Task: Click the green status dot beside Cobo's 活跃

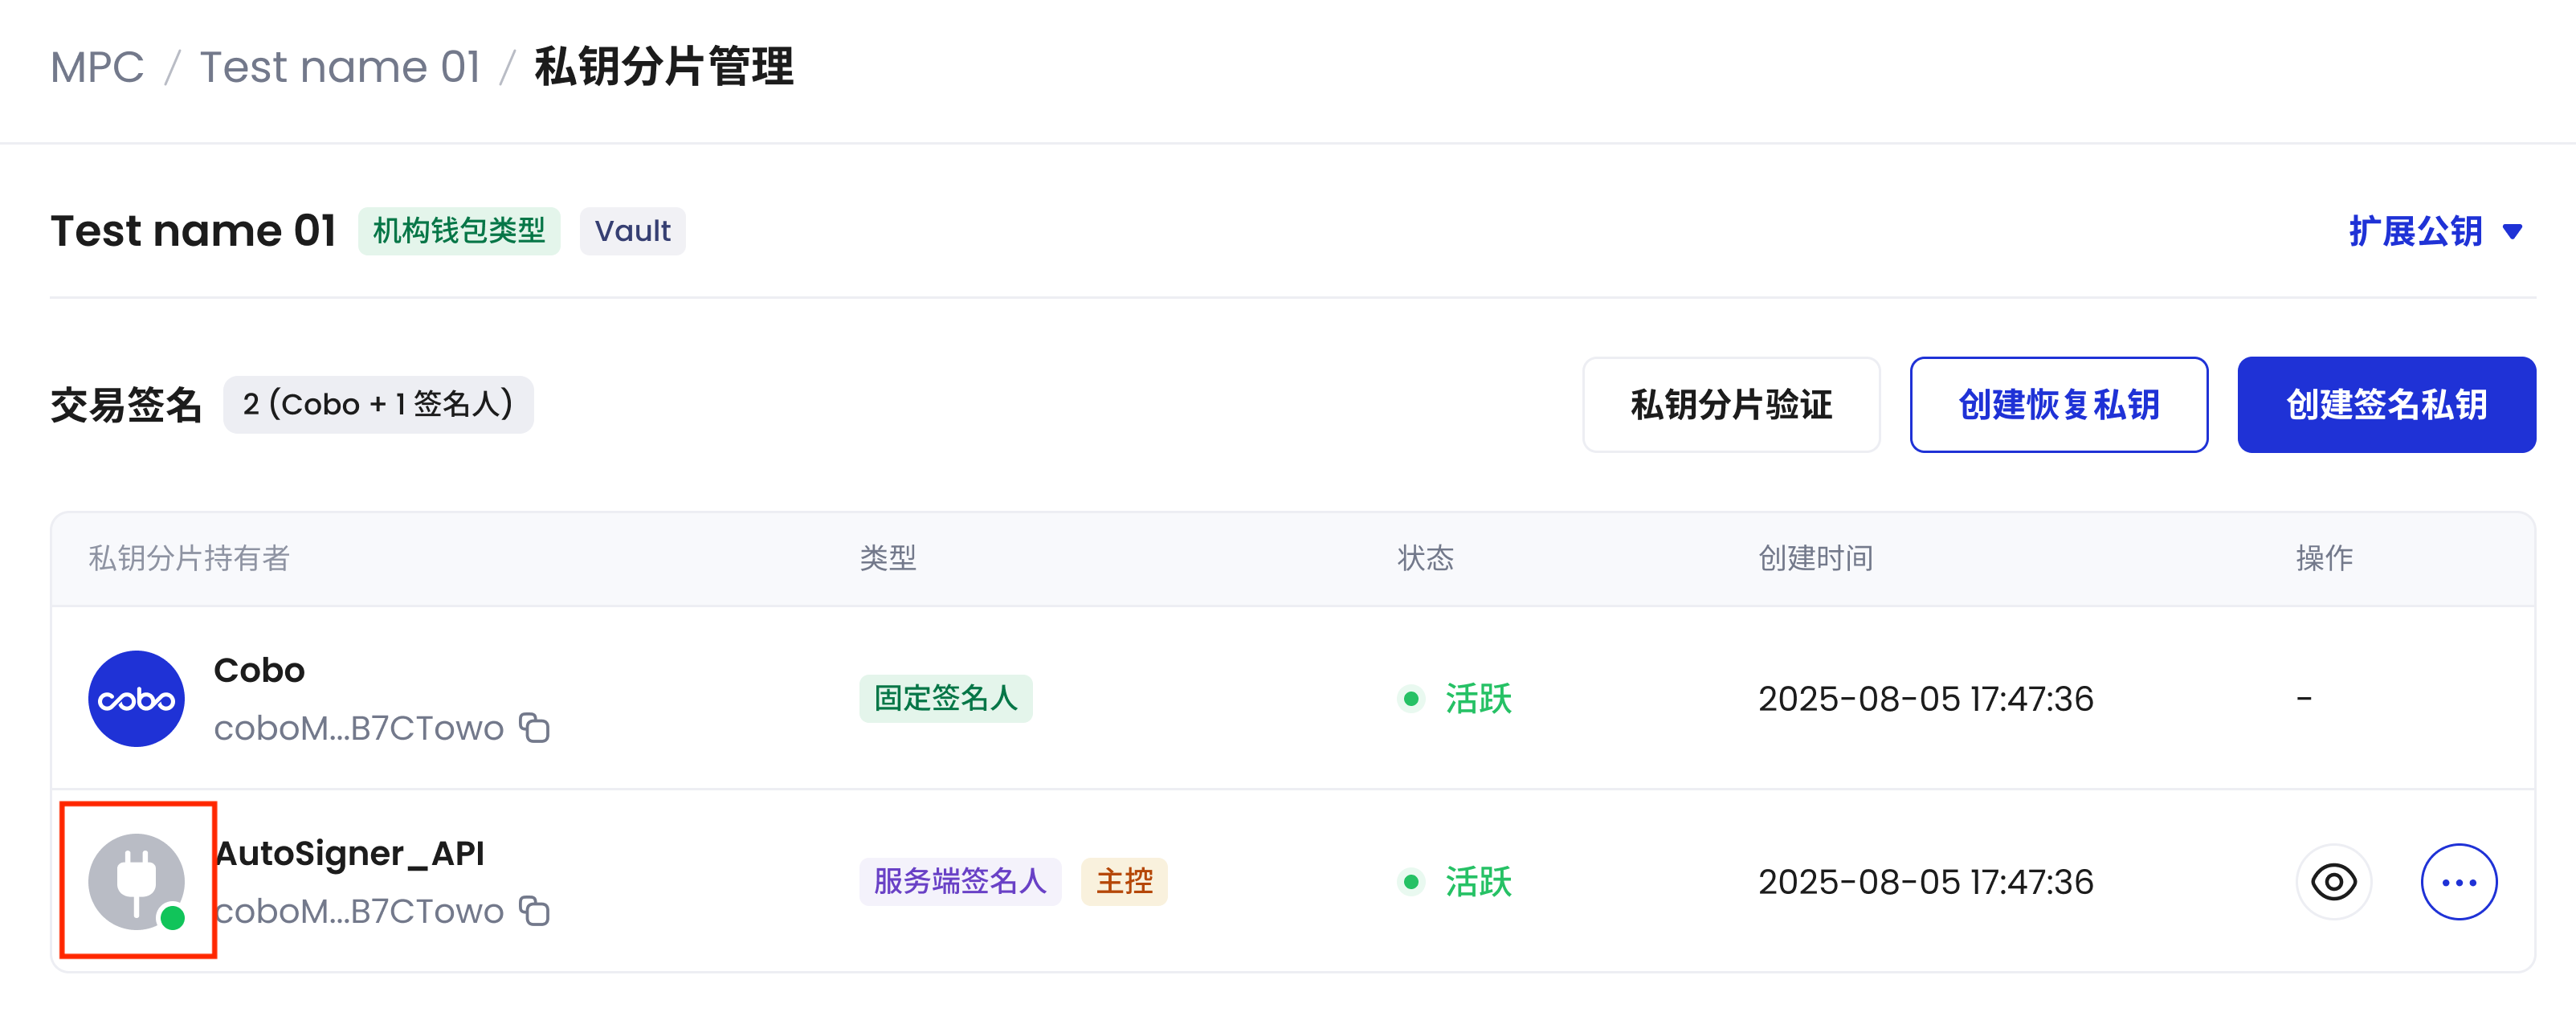Action: 1411,700
